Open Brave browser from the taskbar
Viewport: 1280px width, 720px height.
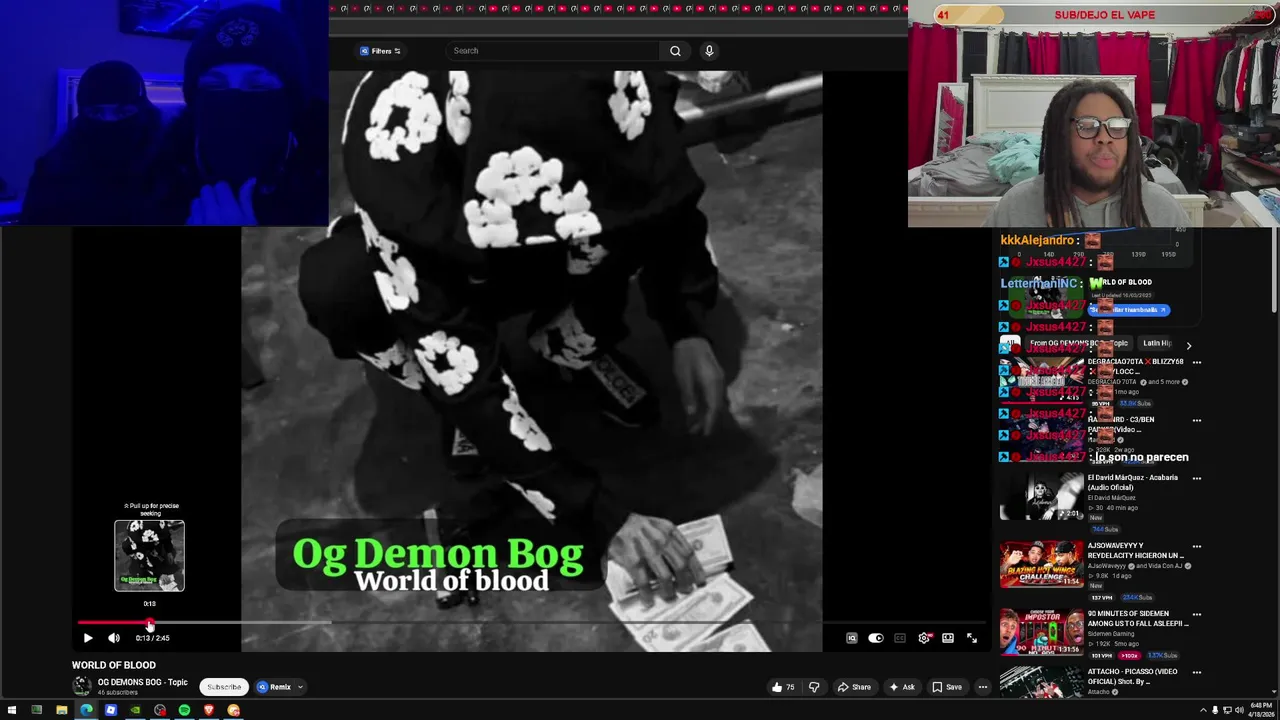209,710
